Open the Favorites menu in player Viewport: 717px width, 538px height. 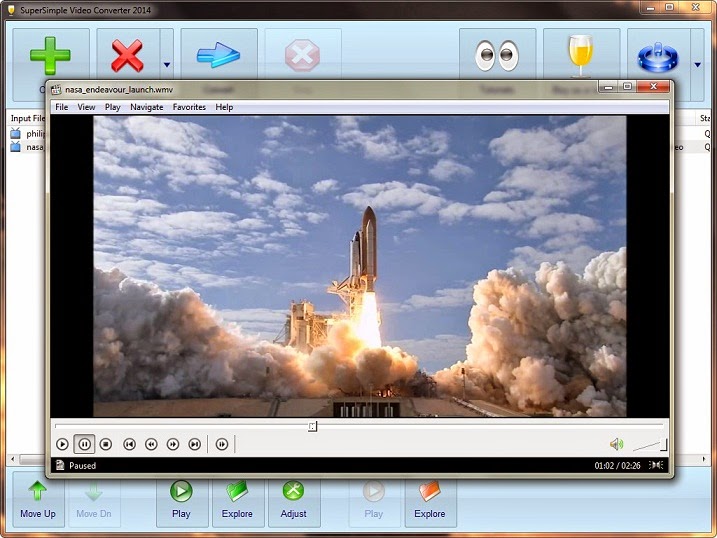coord(189,107)
